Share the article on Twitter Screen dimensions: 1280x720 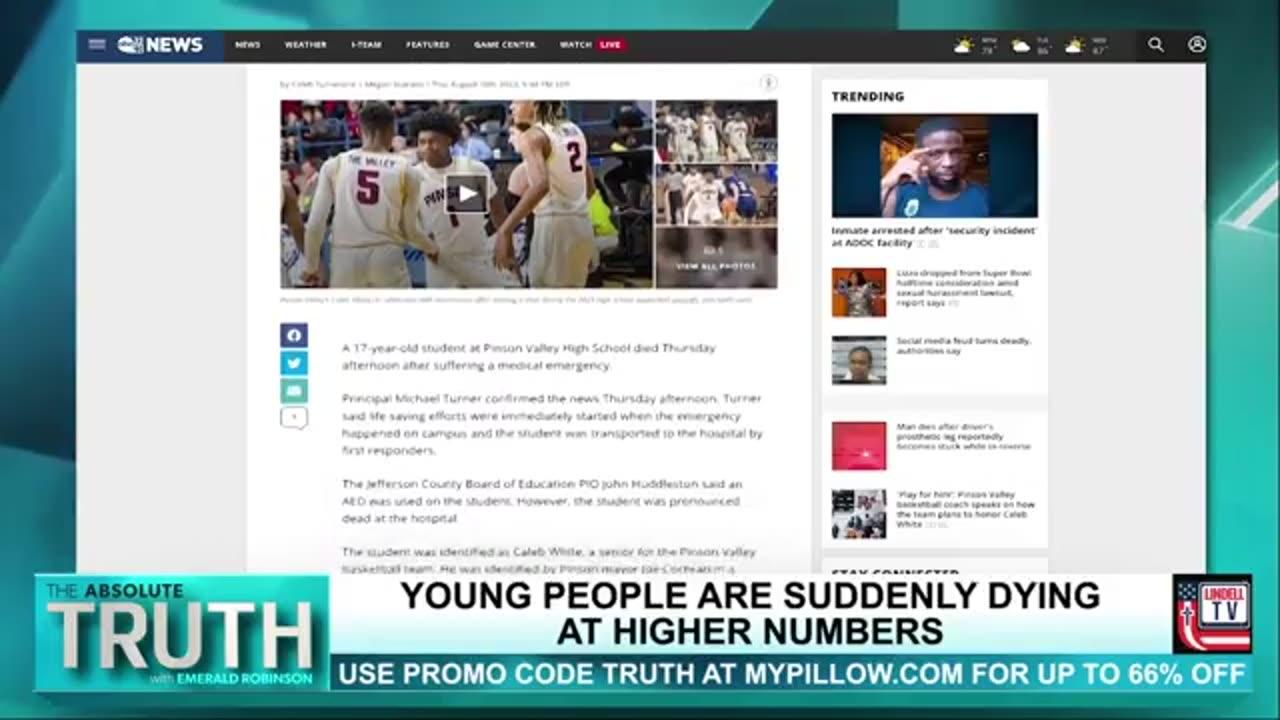pyautogui.click(x=294, y=363)
